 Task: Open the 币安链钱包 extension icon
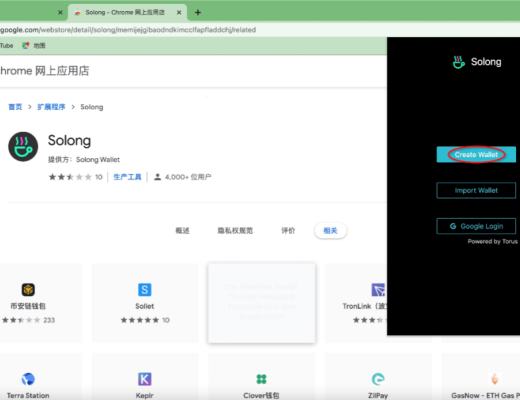pos(28,290)
